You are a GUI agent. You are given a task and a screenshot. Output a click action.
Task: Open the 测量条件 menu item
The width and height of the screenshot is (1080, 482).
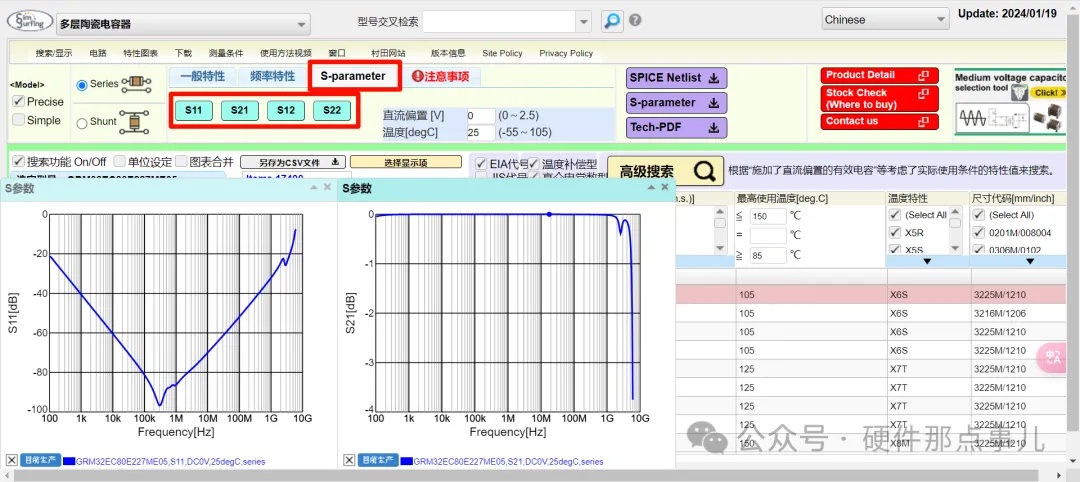[x=225, y=53]
